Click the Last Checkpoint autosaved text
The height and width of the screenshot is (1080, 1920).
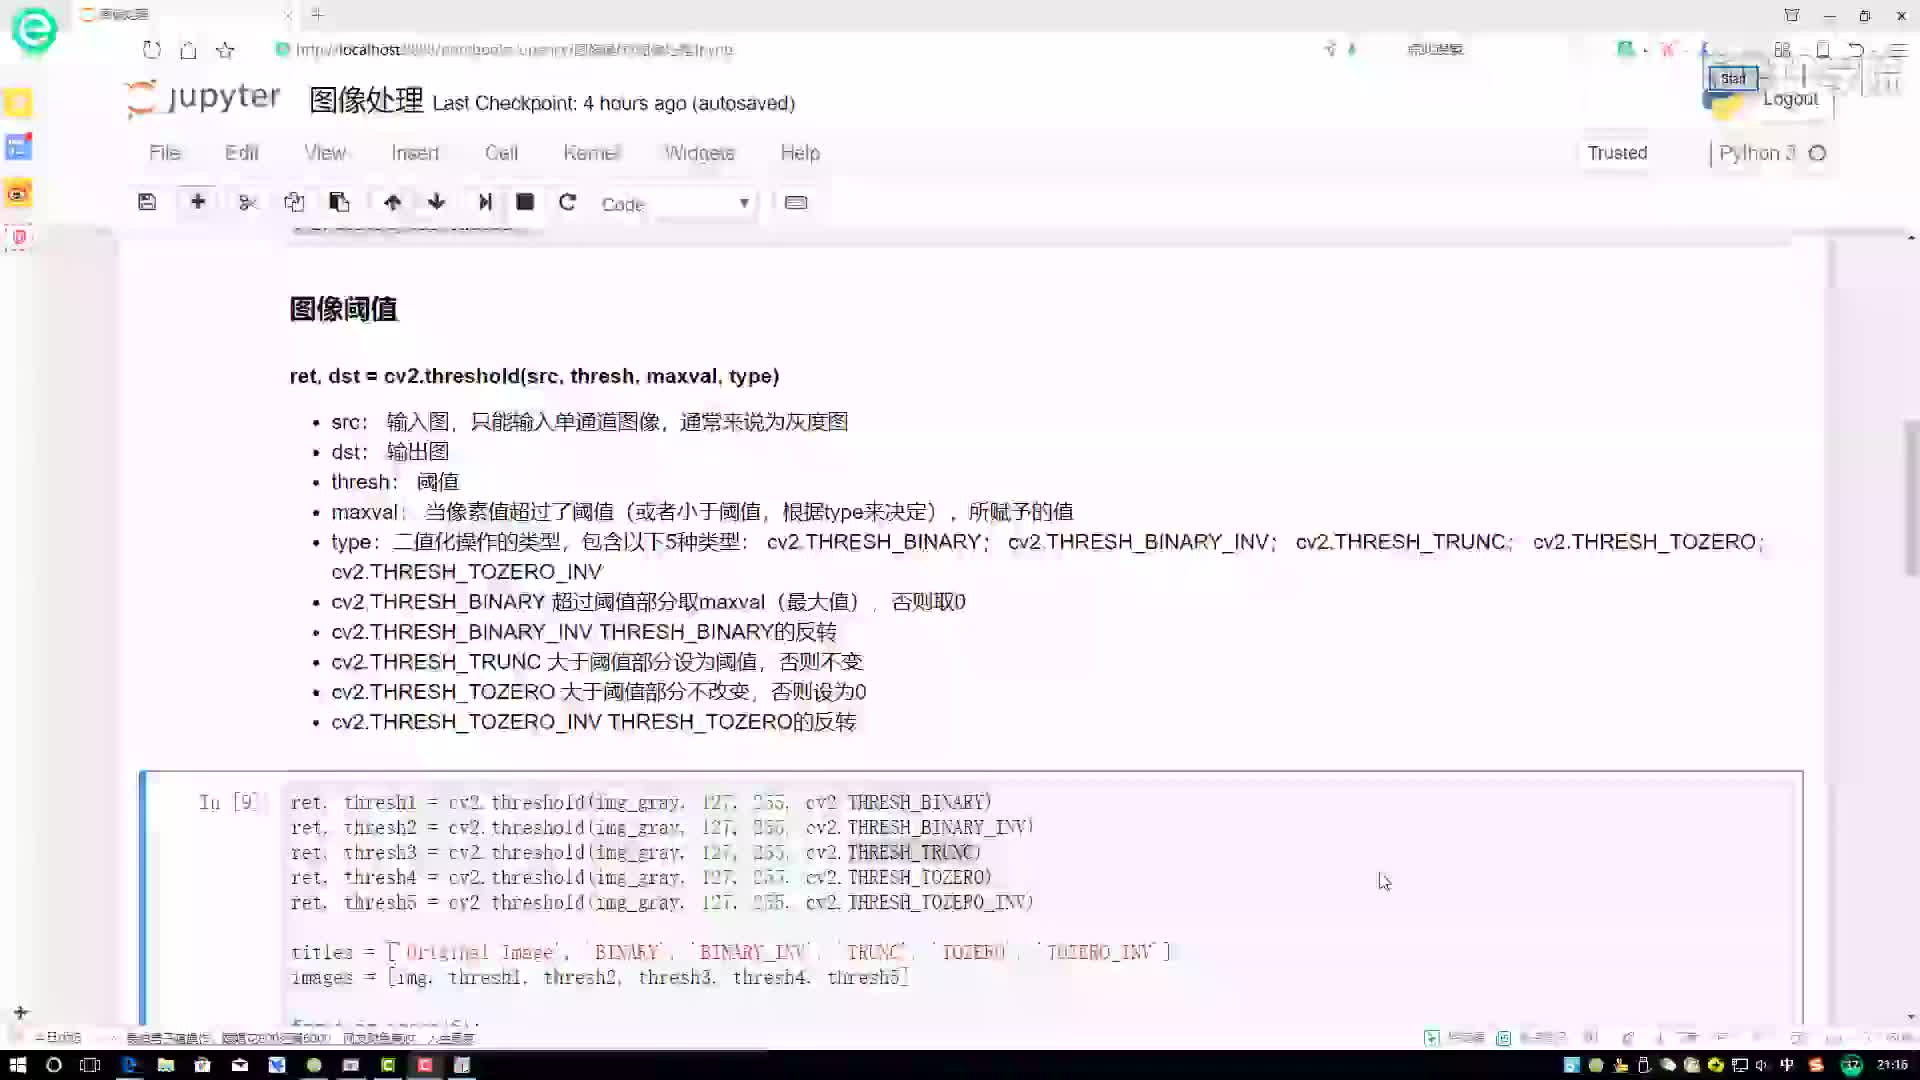pos(614,104)
